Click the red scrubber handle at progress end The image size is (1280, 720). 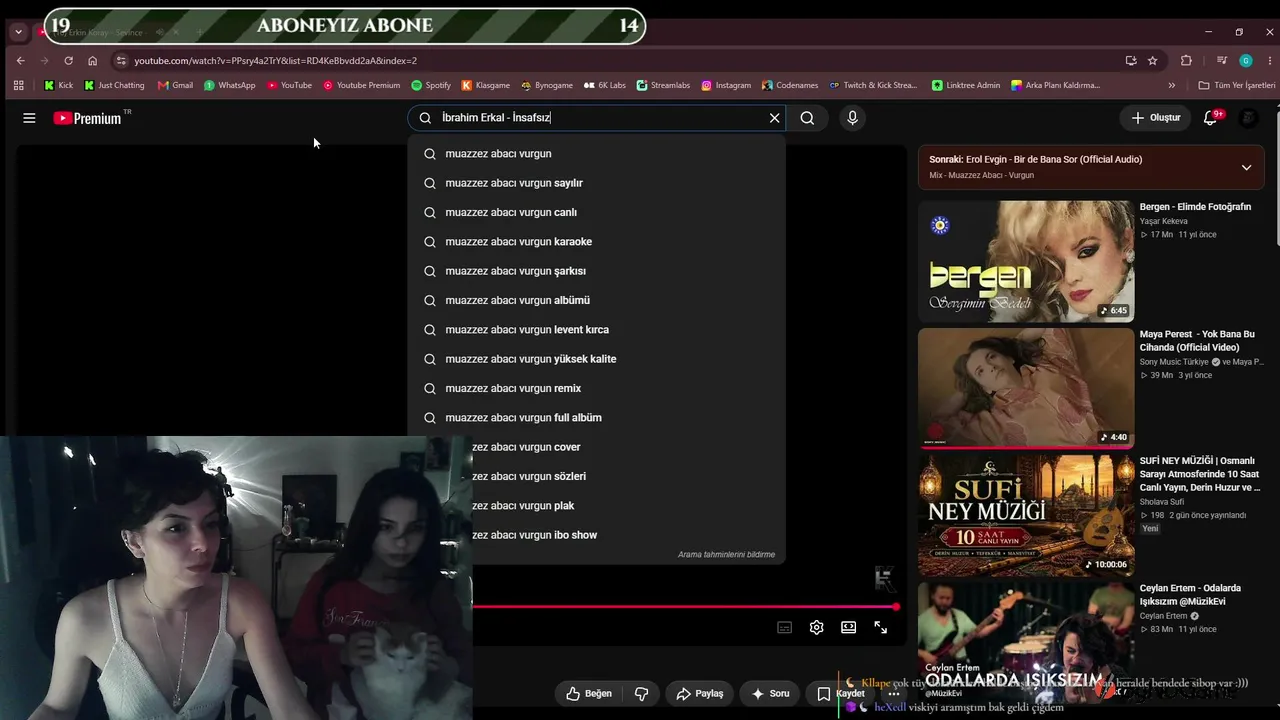click(x=896, y=607)
